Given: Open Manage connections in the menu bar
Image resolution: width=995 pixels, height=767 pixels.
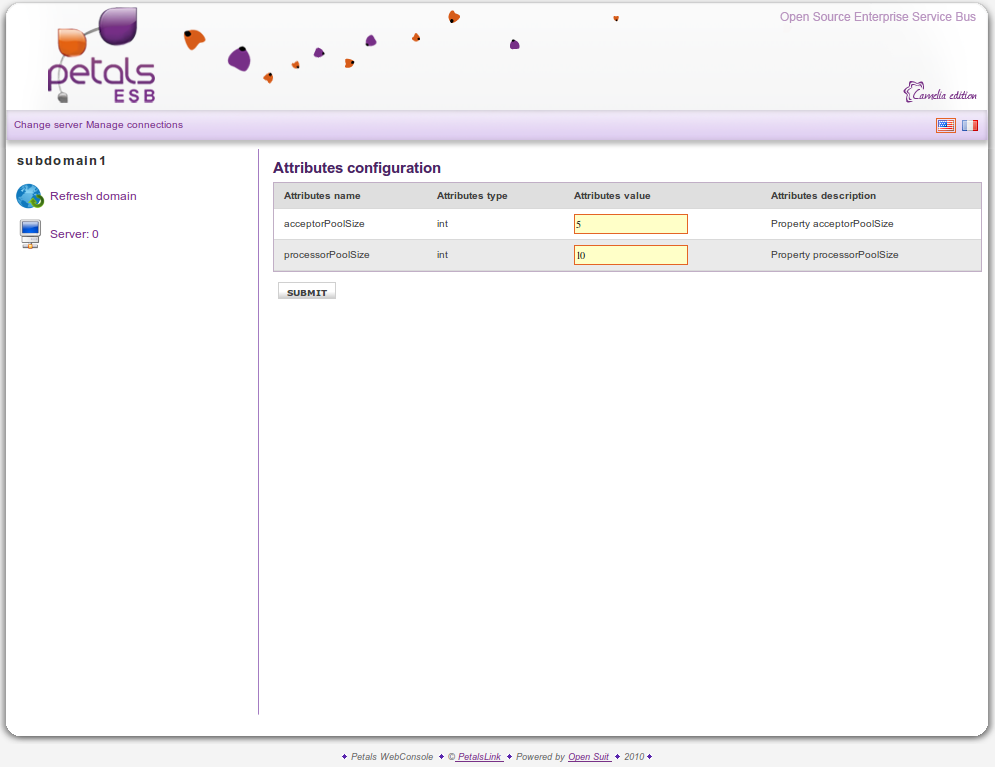Looking at the screenshot, I should point(135,125).
